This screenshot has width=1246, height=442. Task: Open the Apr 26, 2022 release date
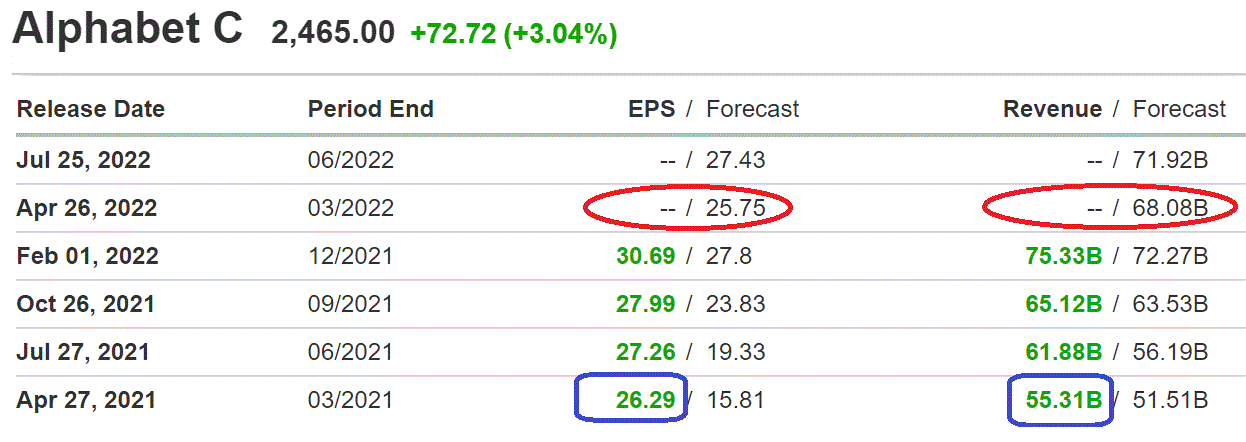click(87, 208)
